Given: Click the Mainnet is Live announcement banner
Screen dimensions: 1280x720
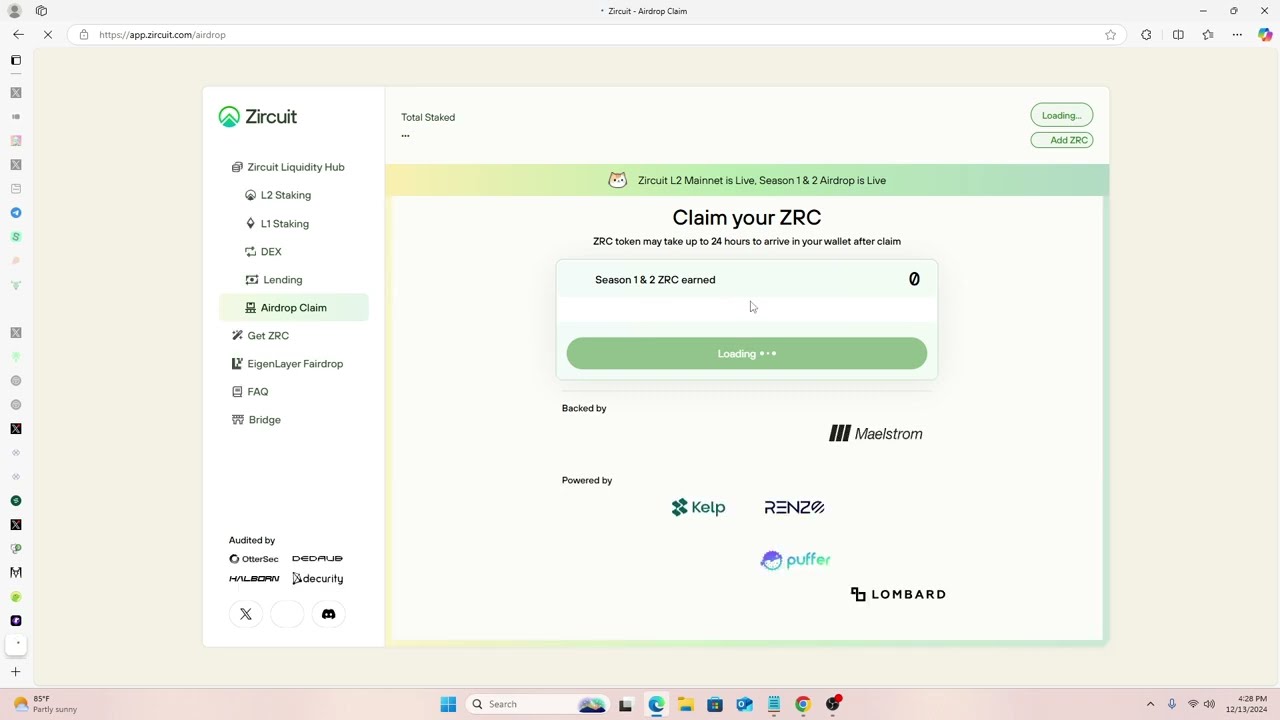Looking at the screenshot, I should coord(747,180).
